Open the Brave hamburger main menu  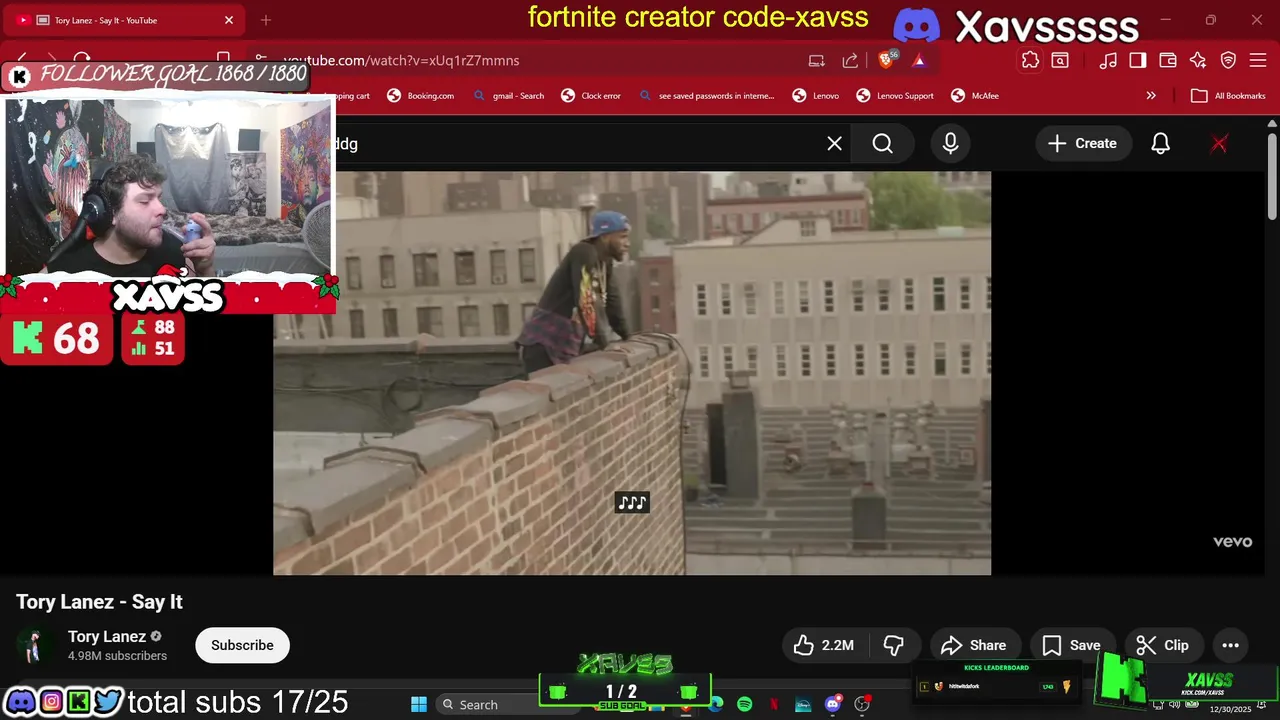1259,60
